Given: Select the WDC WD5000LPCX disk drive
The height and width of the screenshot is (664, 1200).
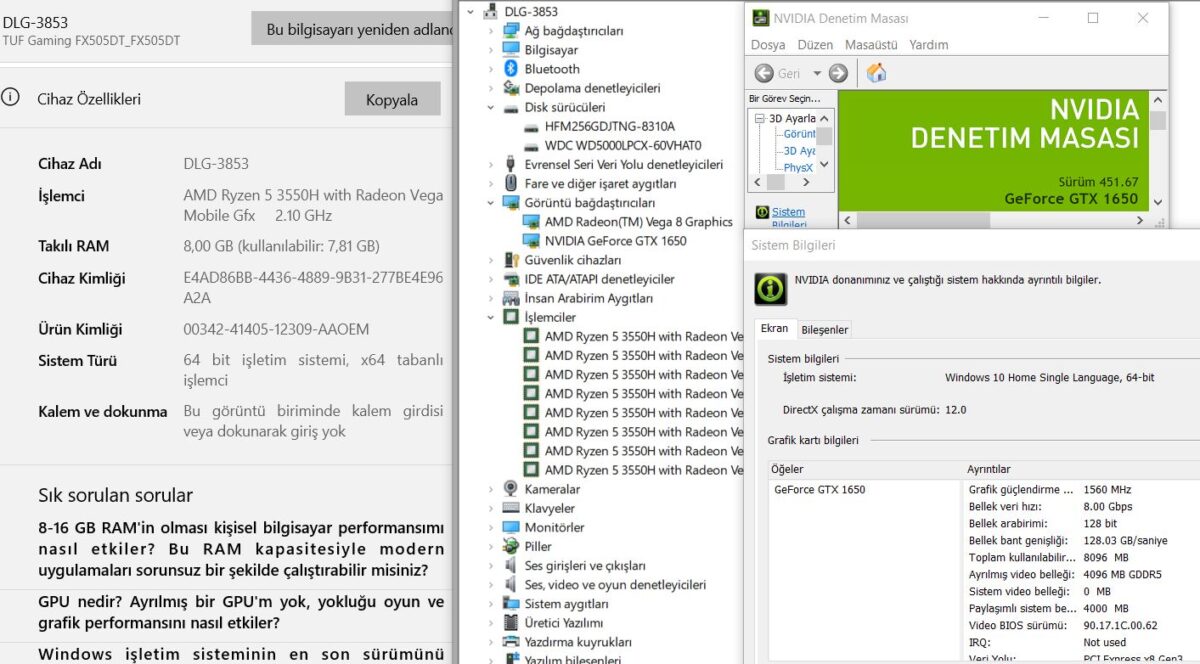Looking at the screenshot, I should click(x=622, y=145).
